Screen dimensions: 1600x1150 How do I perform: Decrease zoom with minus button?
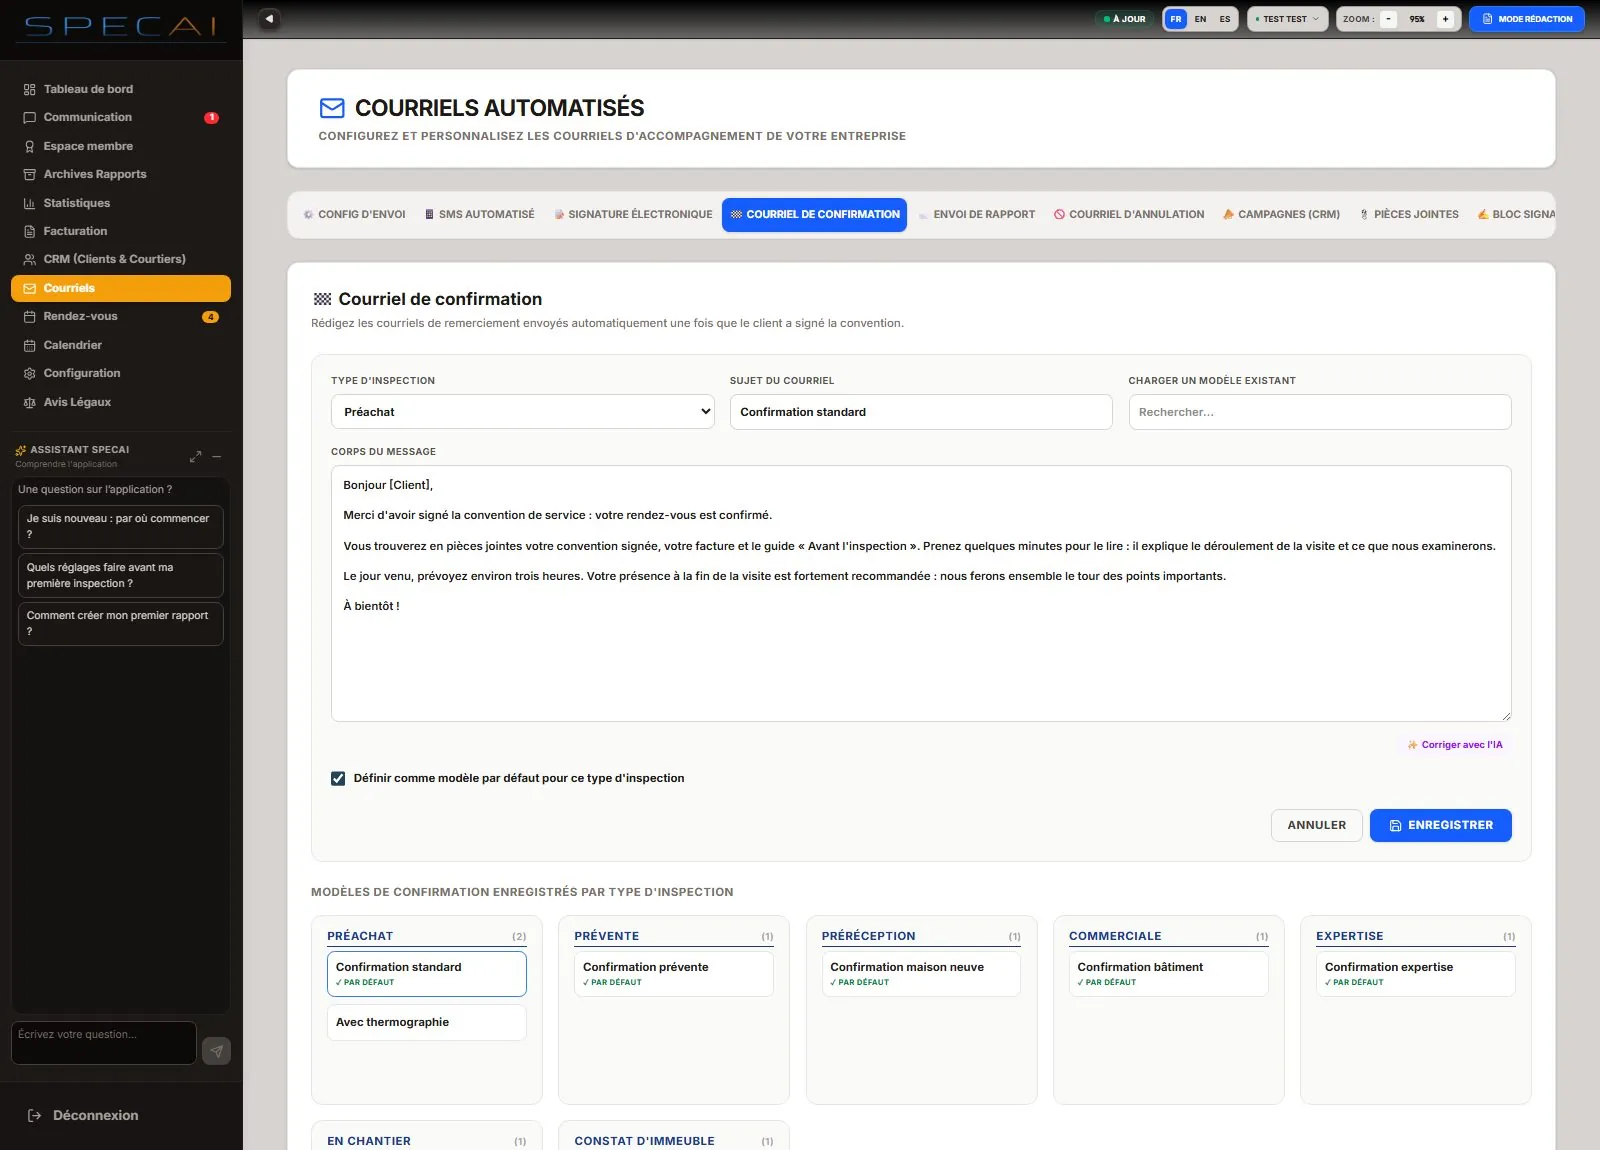click(1388, 19)
